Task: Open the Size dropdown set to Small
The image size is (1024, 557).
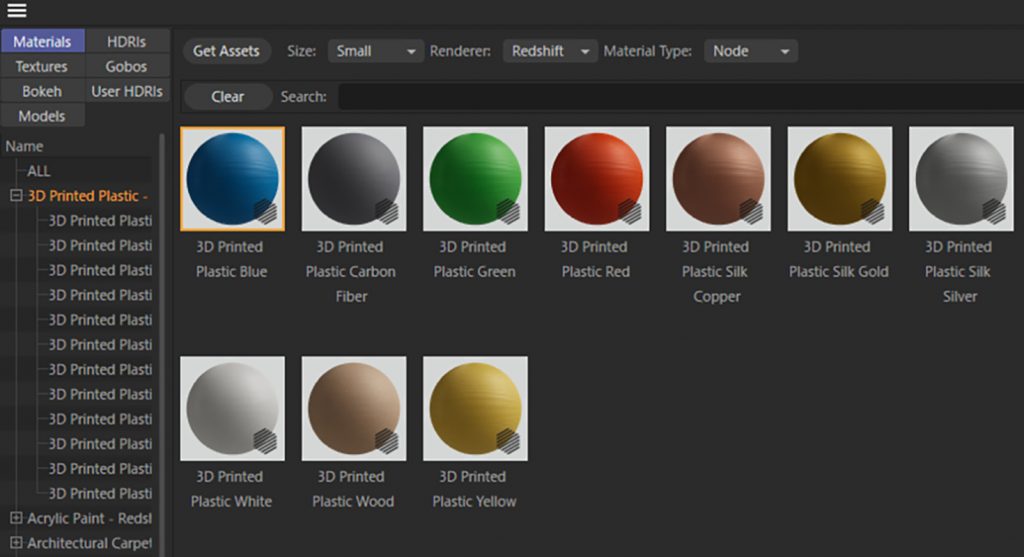Action: tap(376, 51)
